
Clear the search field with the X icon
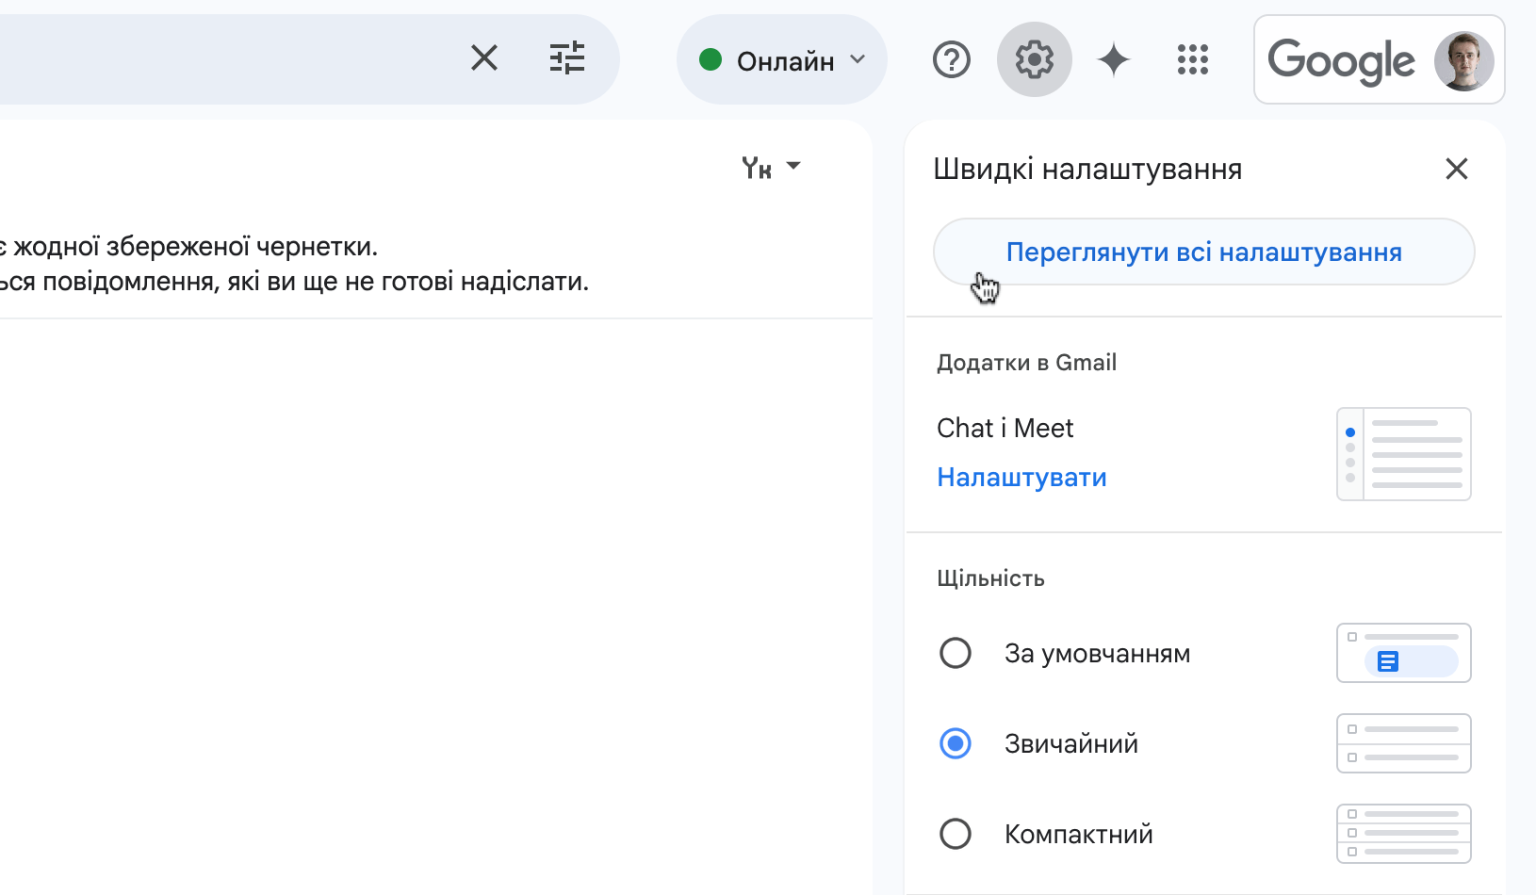click(x=484, y=59)
